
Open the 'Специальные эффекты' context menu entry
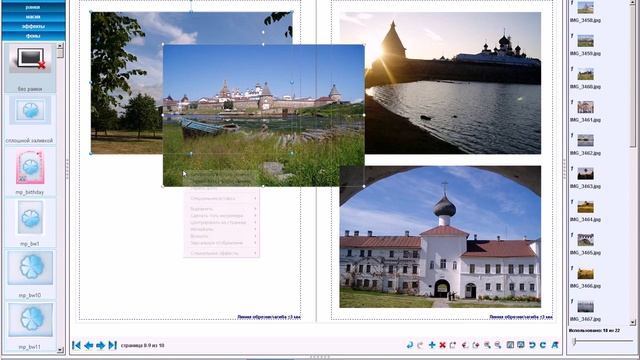[221, 253]
